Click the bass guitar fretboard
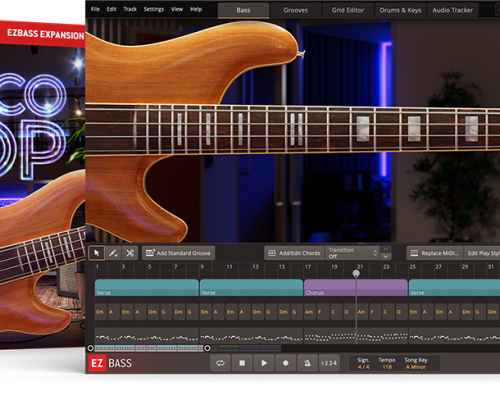The width and height of the screenshot is (500, 400). coord(293,129)
